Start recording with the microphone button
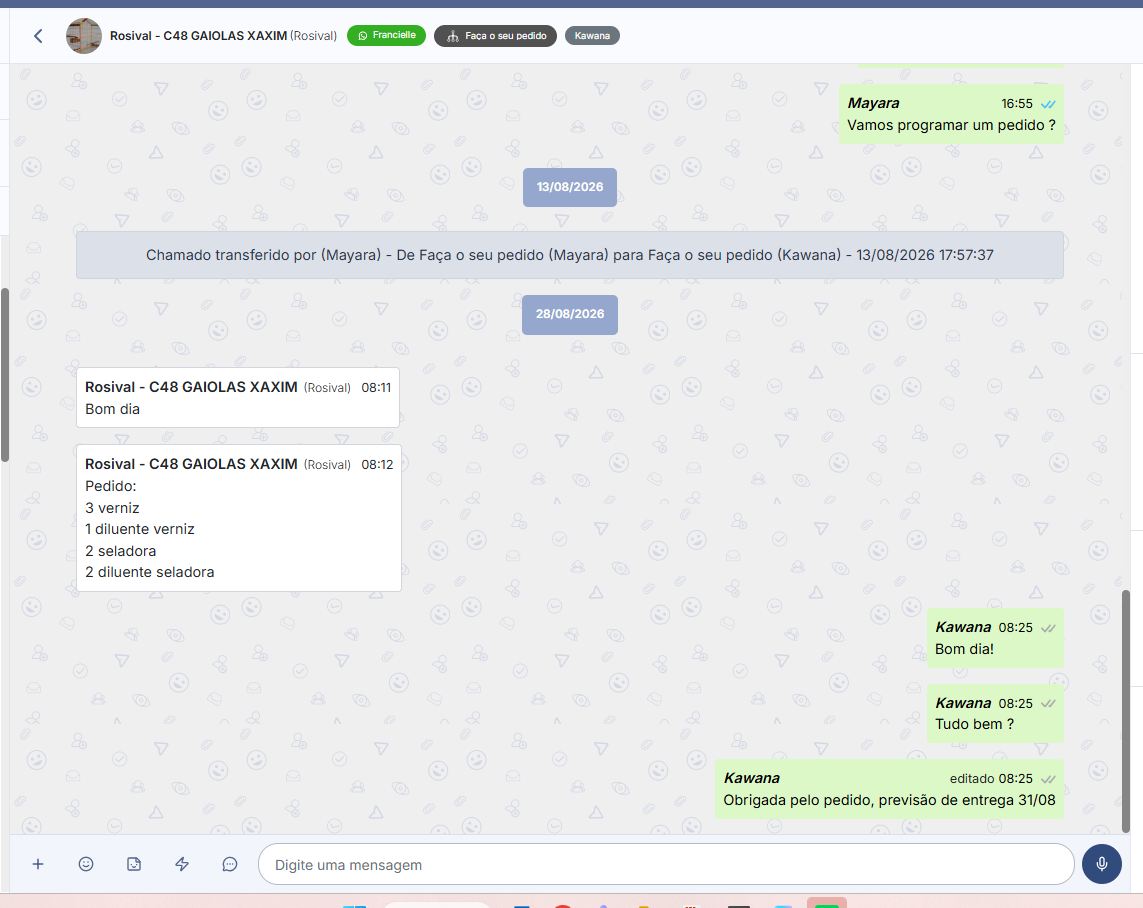 pyautogui.click(x=1101, y=864)
